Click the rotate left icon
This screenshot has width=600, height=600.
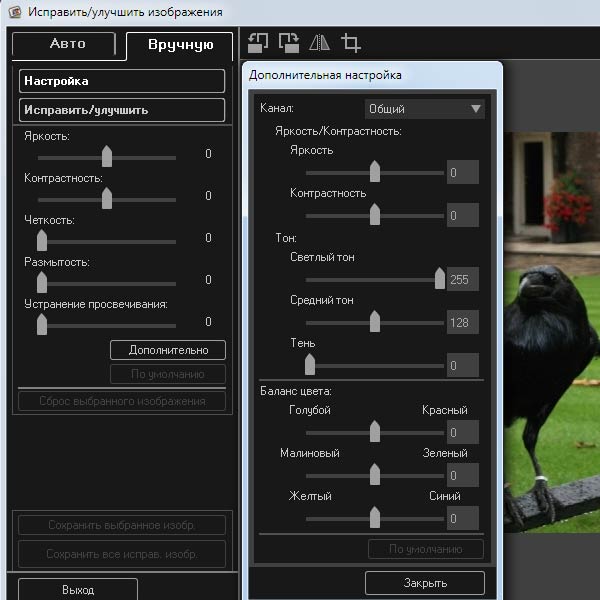258,42
